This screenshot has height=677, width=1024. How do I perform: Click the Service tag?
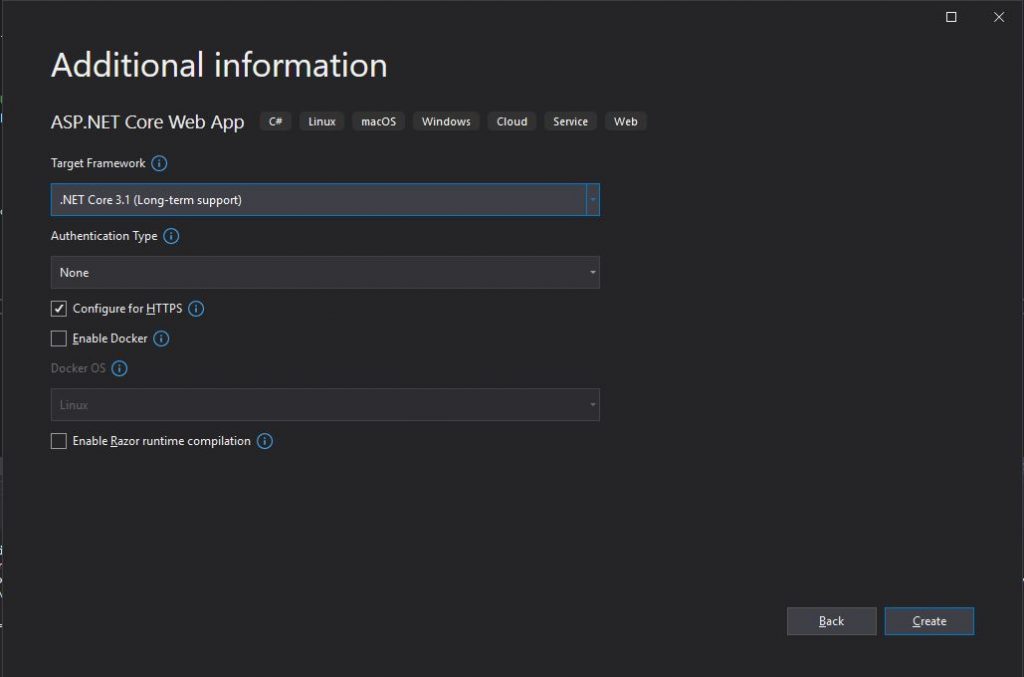(571, 121)
